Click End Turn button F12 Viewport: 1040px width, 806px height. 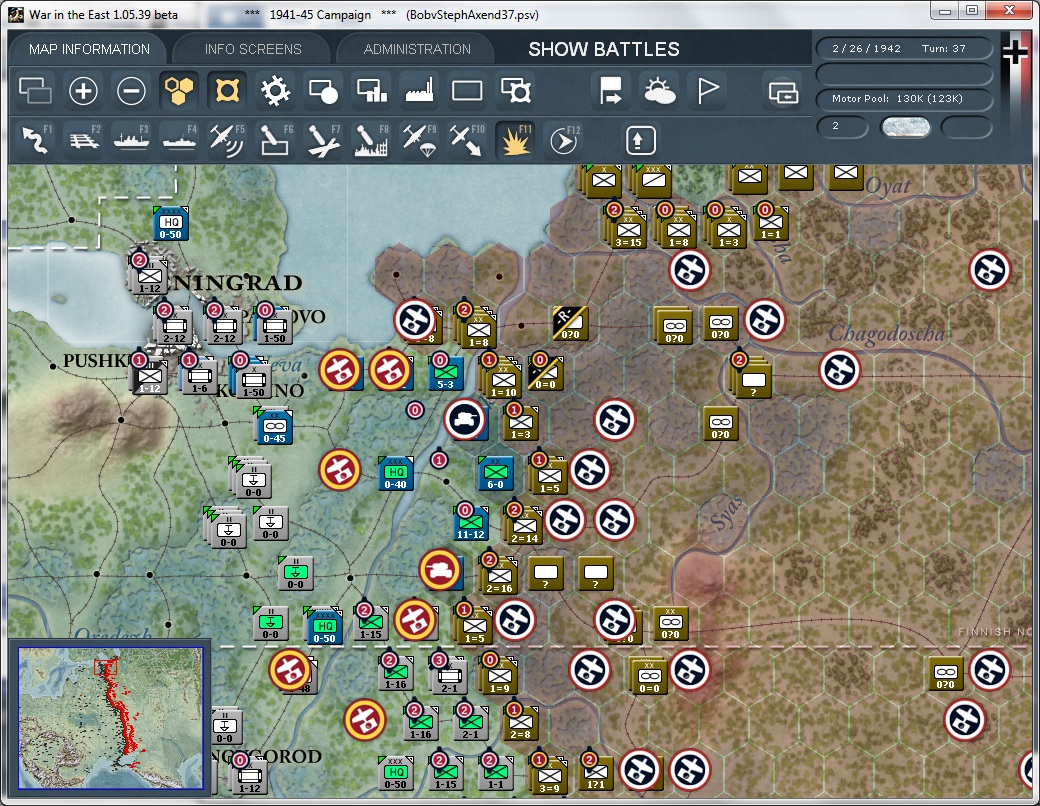pos(563,140)
